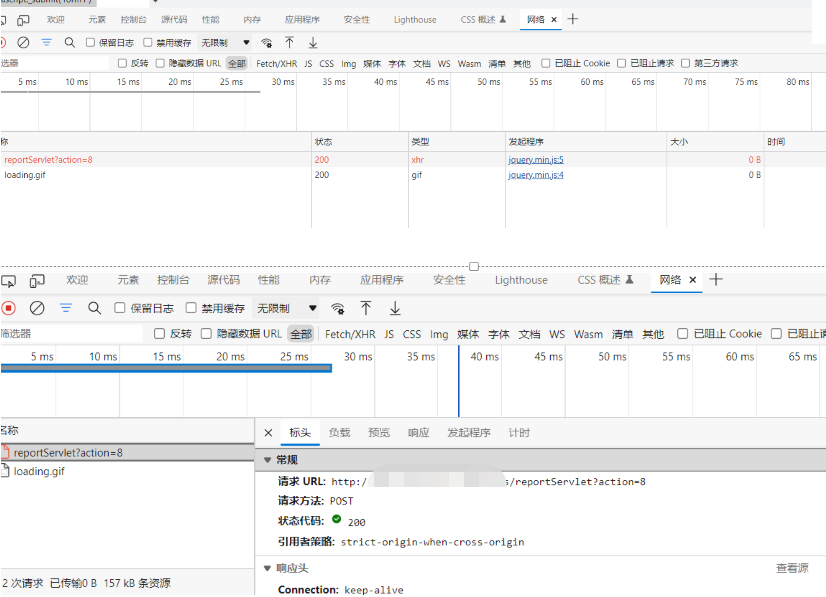This screenshot has height=597, width=826.
Task: Collapse the 常规 section
Action: 268,460
